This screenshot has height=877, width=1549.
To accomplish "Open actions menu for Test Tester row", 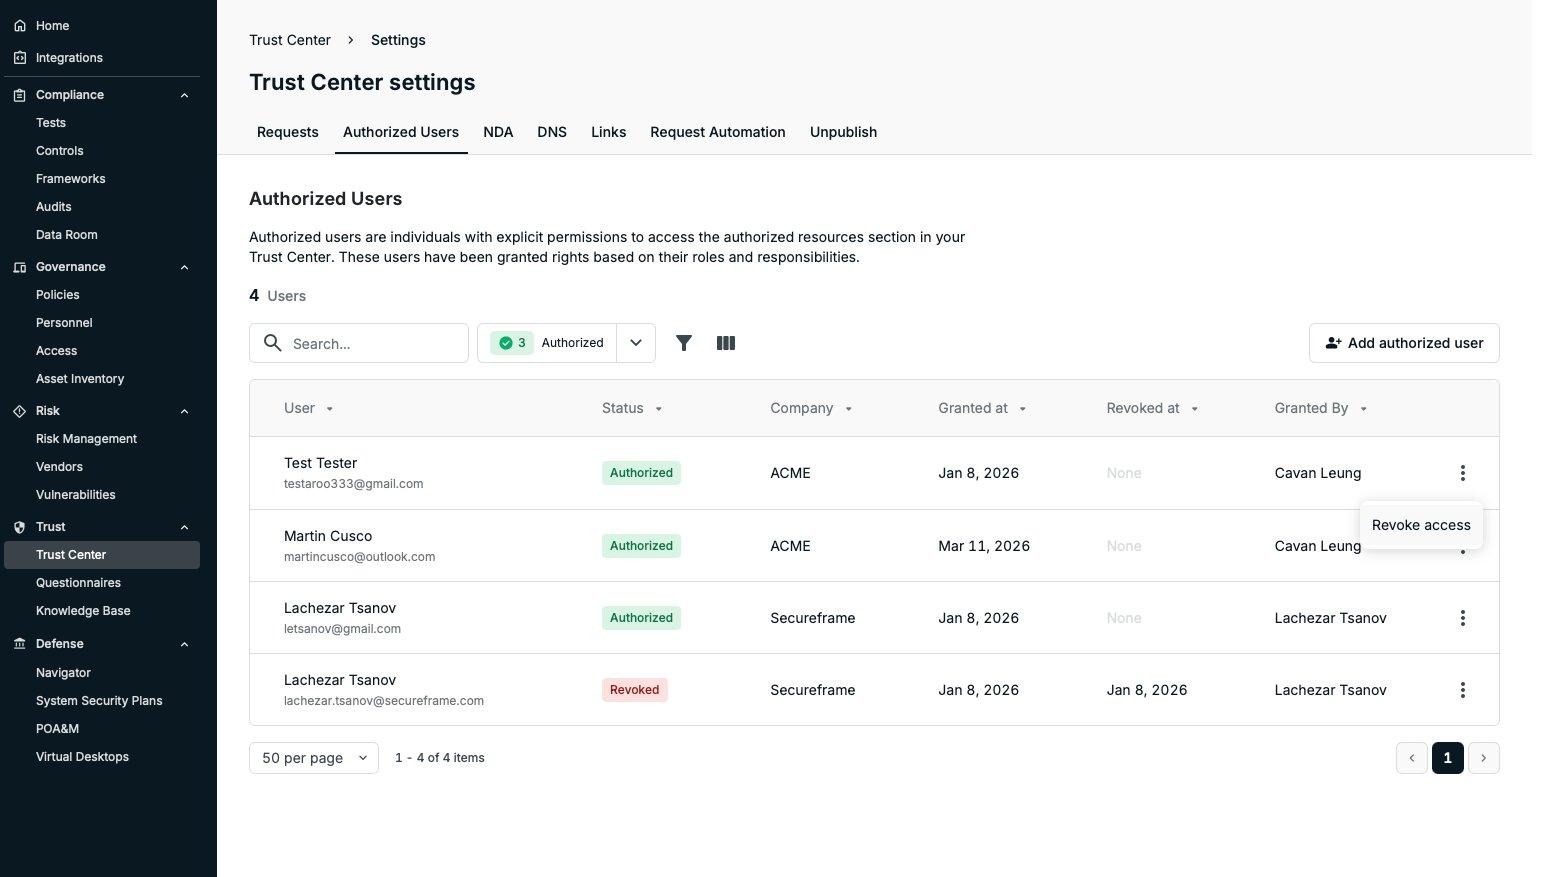I will (x=1462, y=473).
